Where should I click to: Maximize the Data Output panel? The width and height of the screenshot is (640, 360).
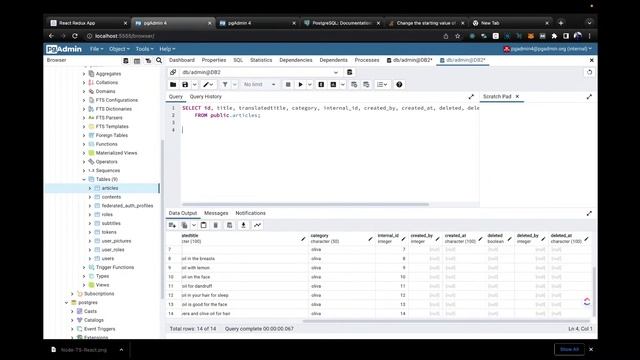pos(589,213)
